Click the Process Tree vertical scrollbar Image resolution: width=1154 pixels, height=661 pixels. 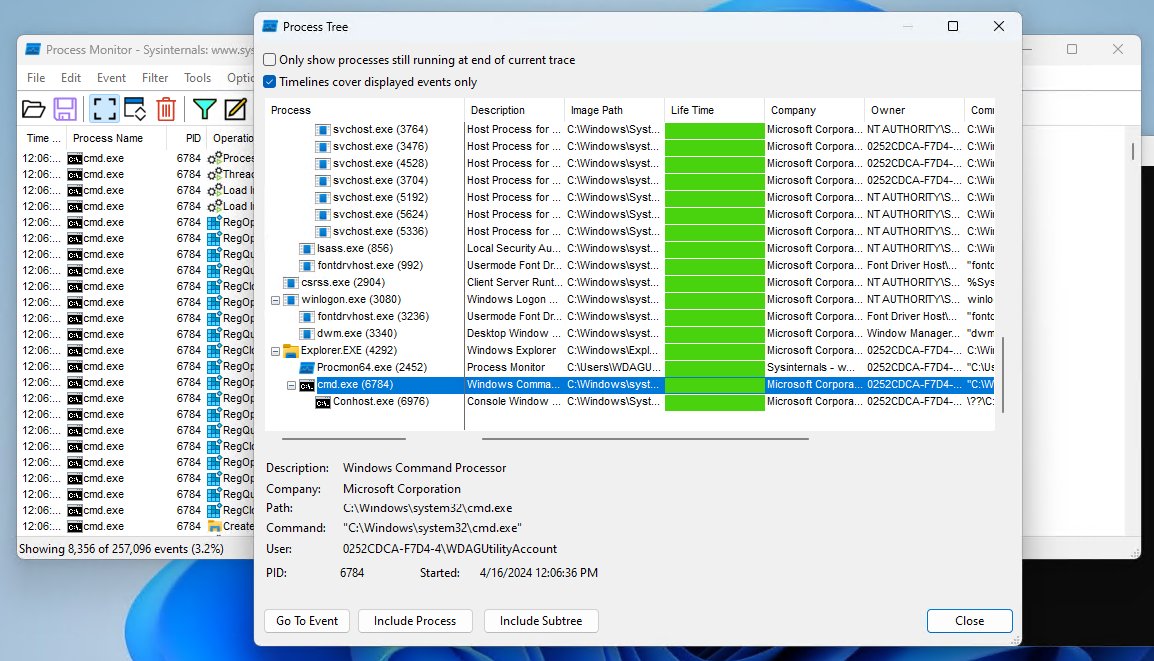coord(1002,375)
